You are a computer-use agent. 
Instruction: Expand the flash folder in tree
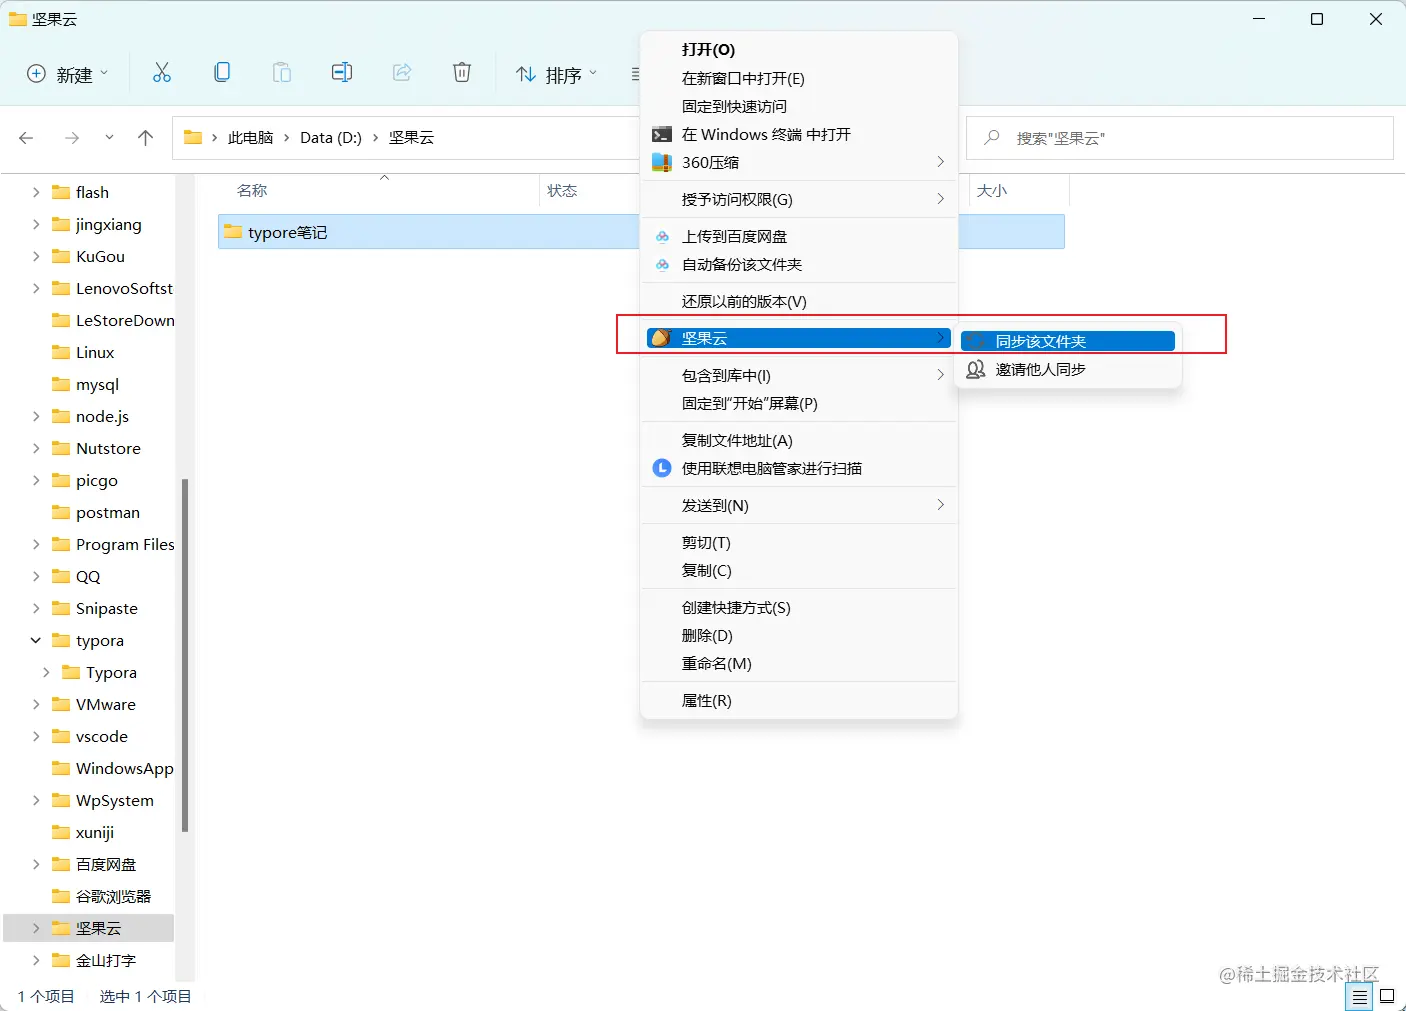click(36, 192)
